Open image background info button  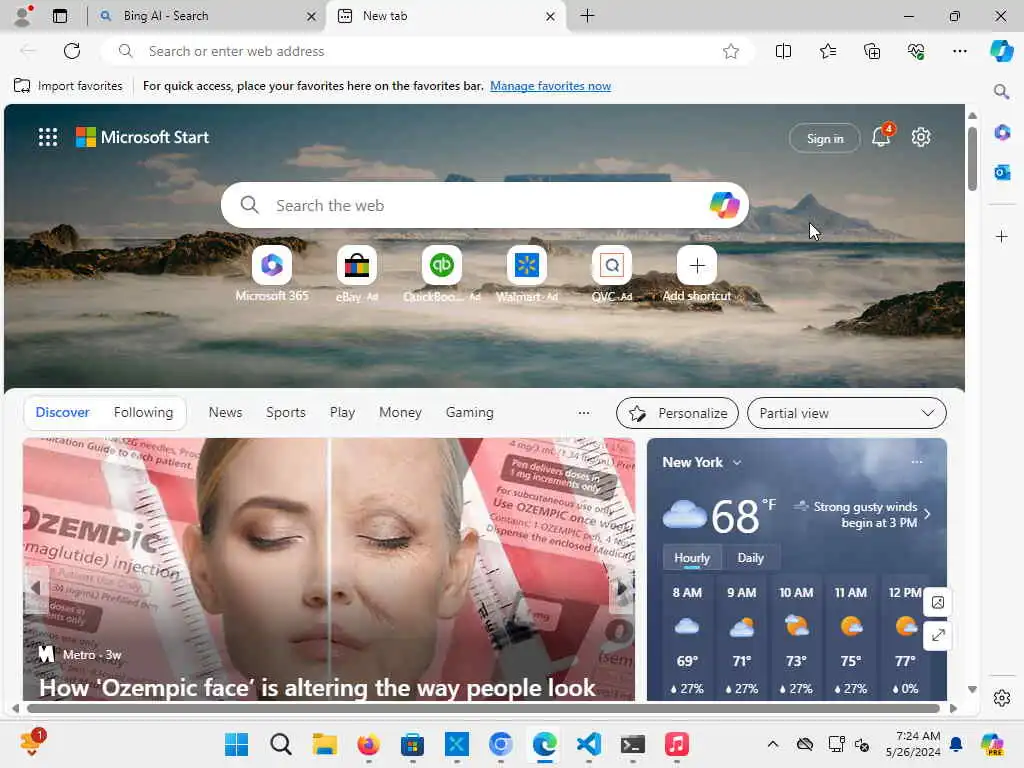(938, 602)
